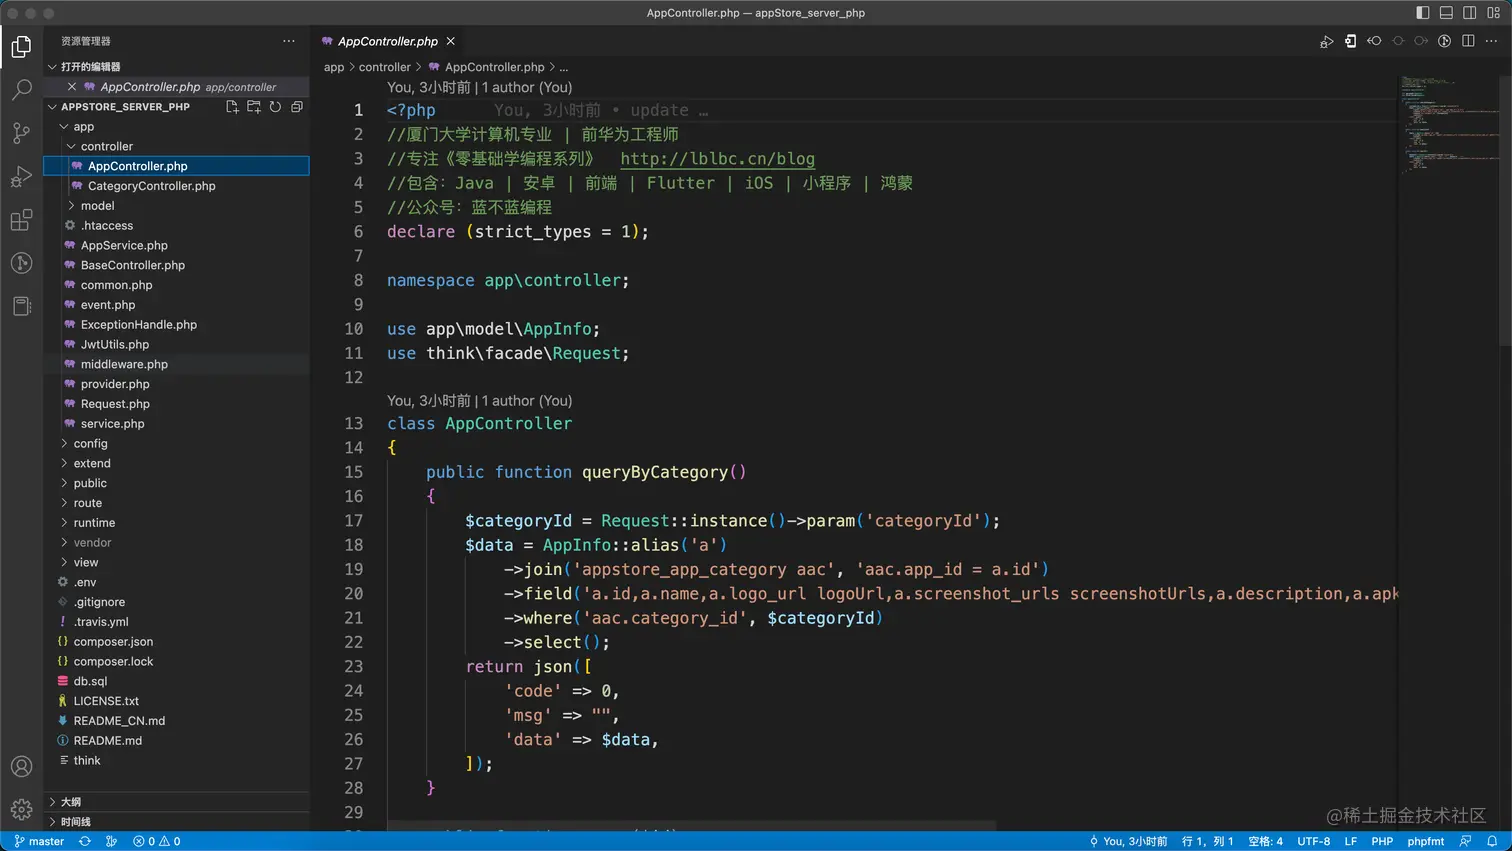Screen dimensions: 1512x851
Task: Open composer.json in file tree
Action: coord(113,642)
